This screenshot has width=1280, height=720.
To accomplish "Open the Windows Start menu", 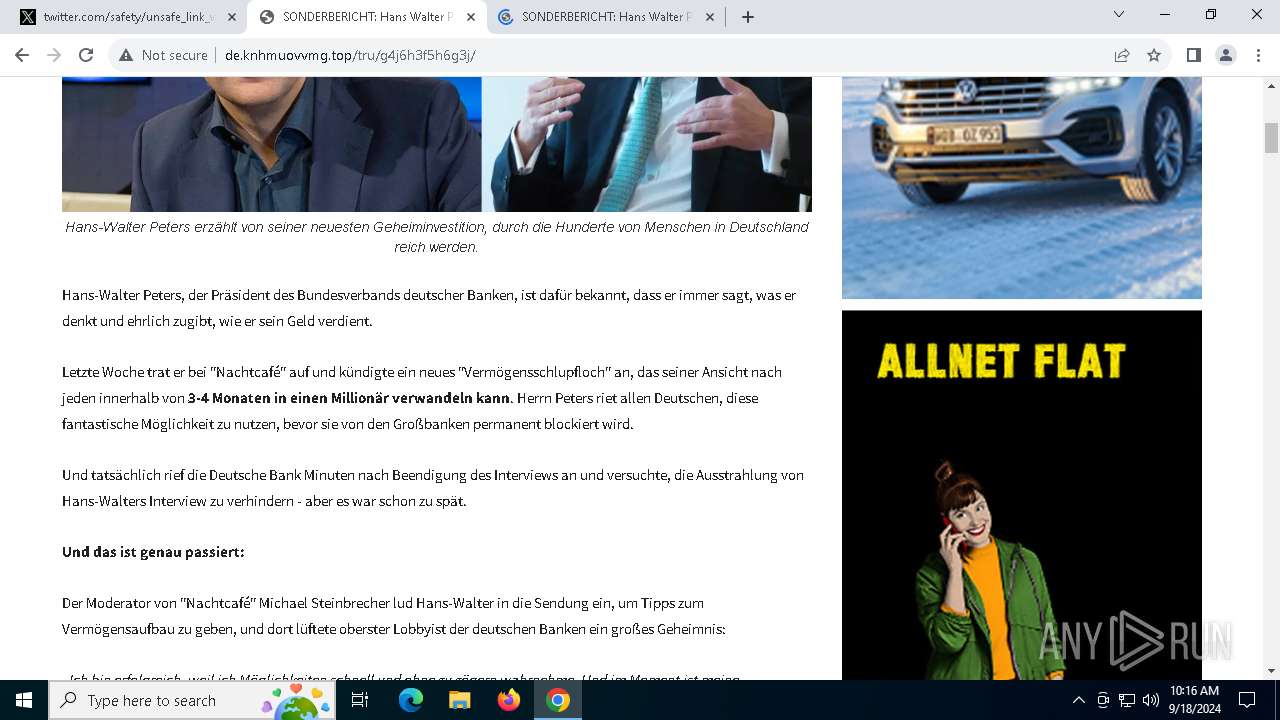I will (x=24, y=700).
